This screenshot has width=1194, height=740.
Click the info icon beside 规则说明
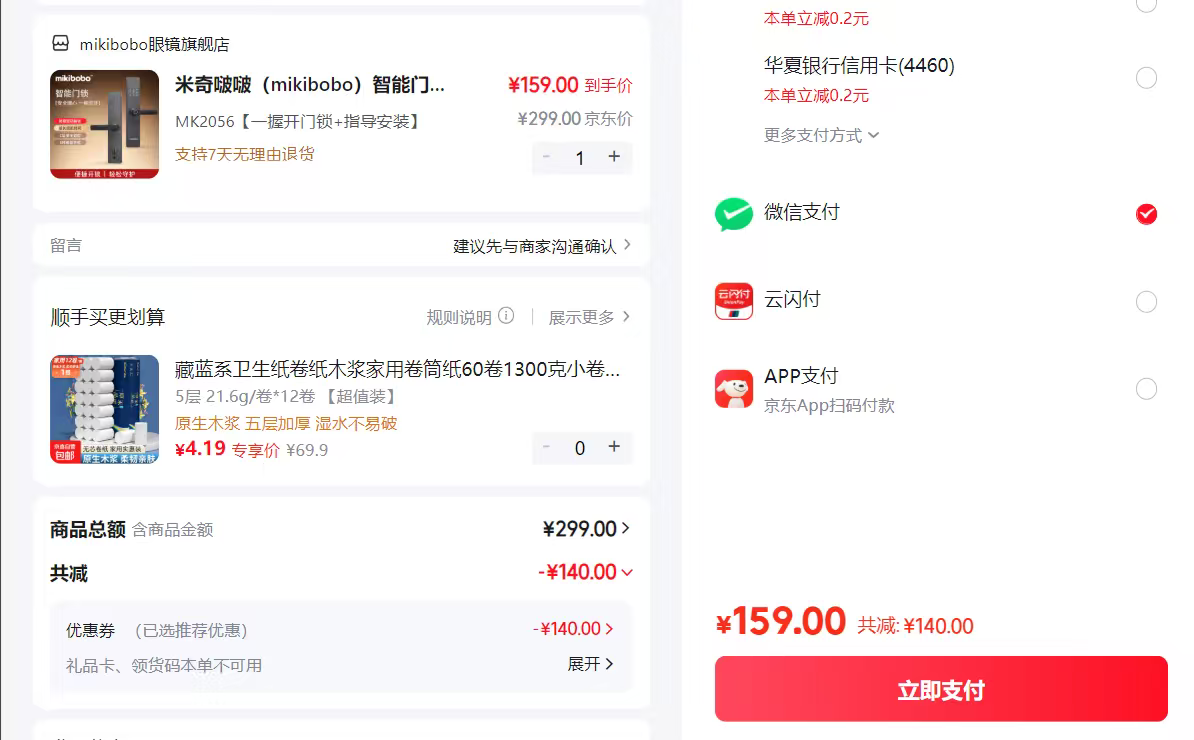(506, 316)
